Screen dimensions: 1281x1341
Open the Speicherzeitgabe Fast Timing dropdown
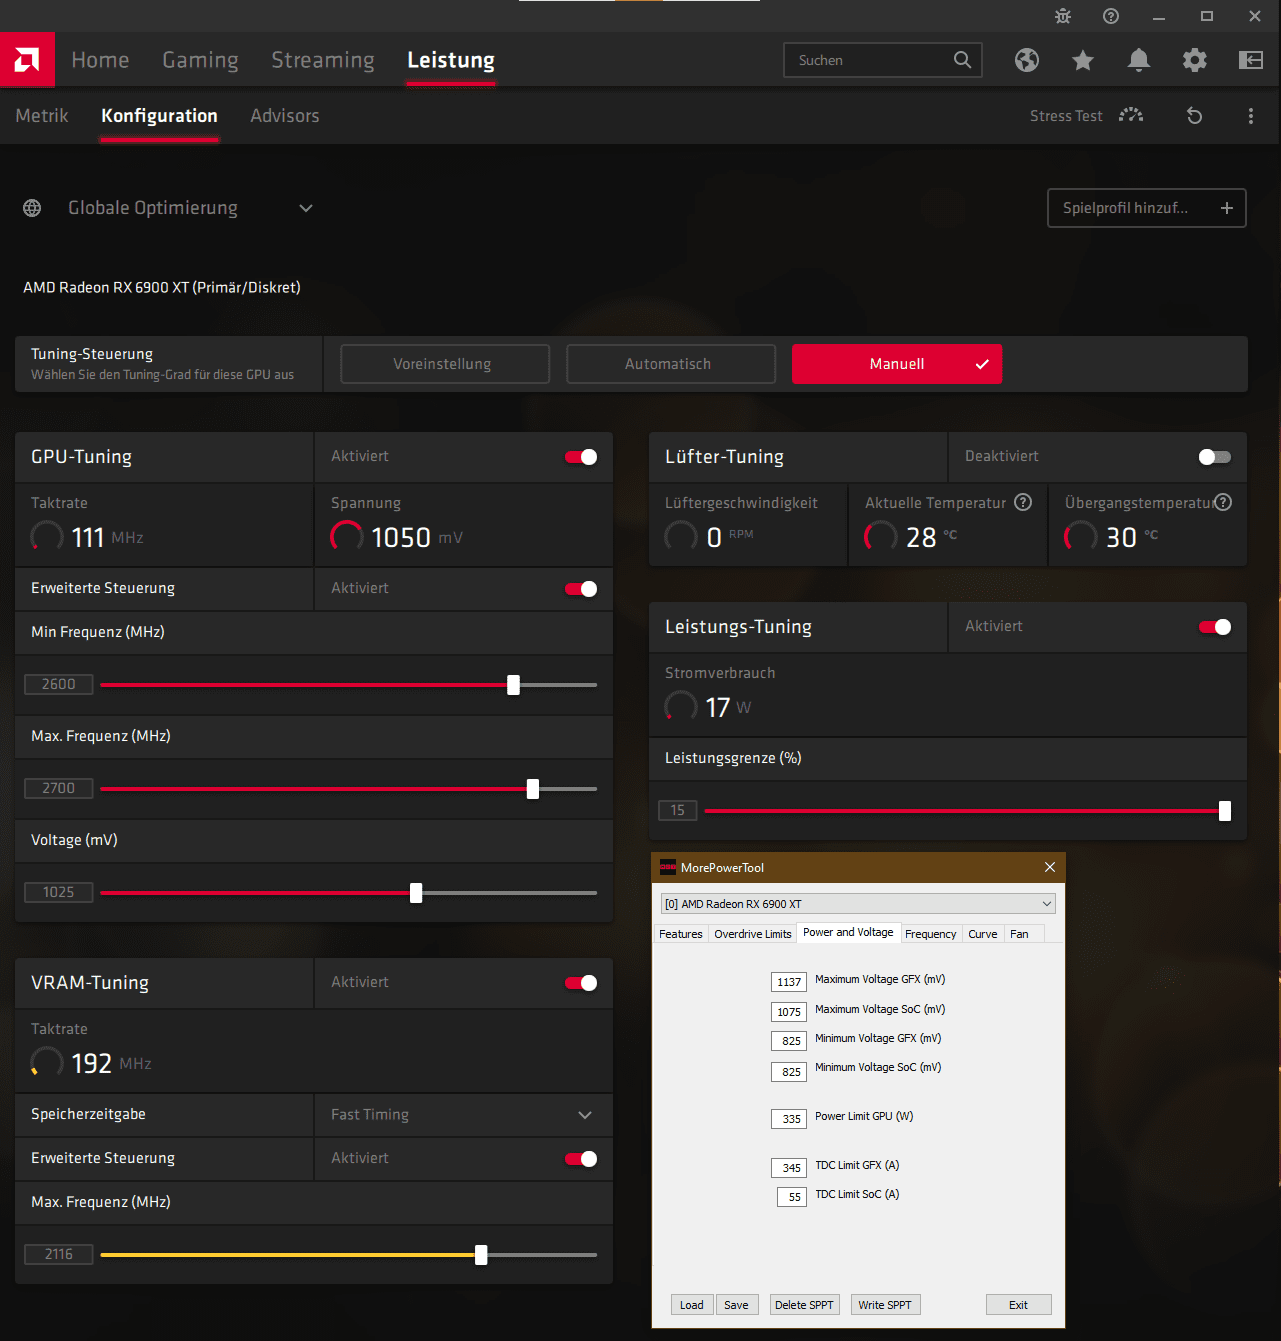[463, 1115]
